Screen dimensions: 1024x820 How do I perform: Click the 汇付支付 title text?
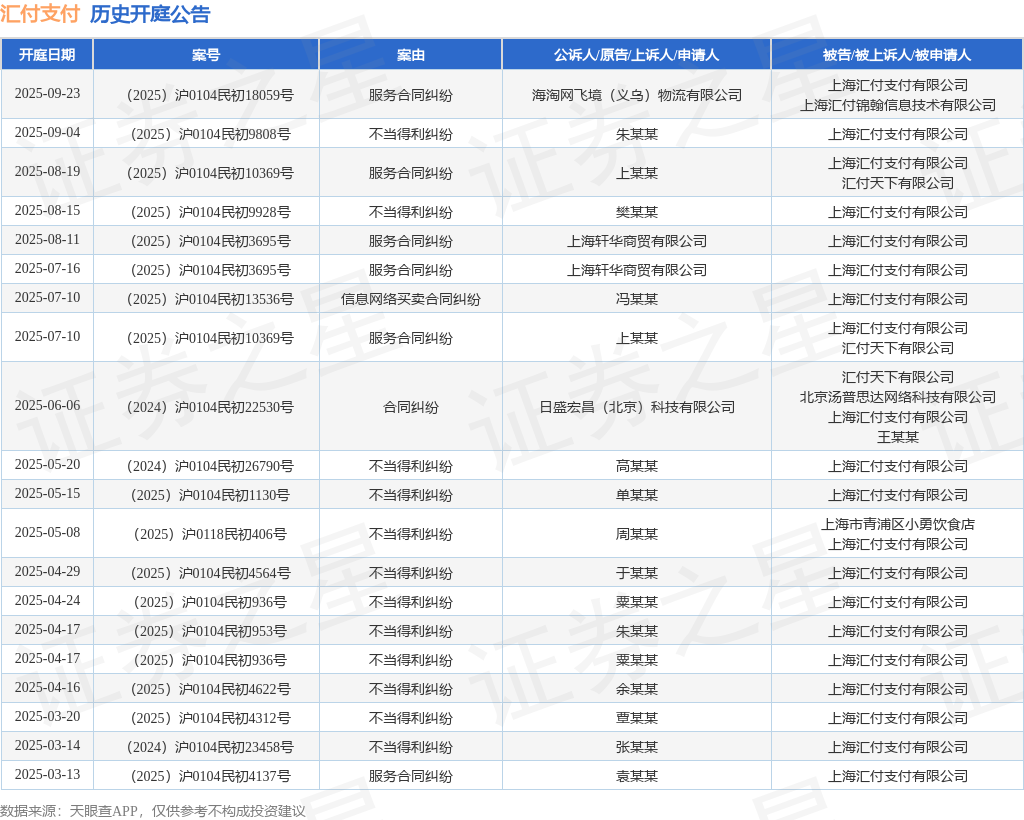point(40,14)
